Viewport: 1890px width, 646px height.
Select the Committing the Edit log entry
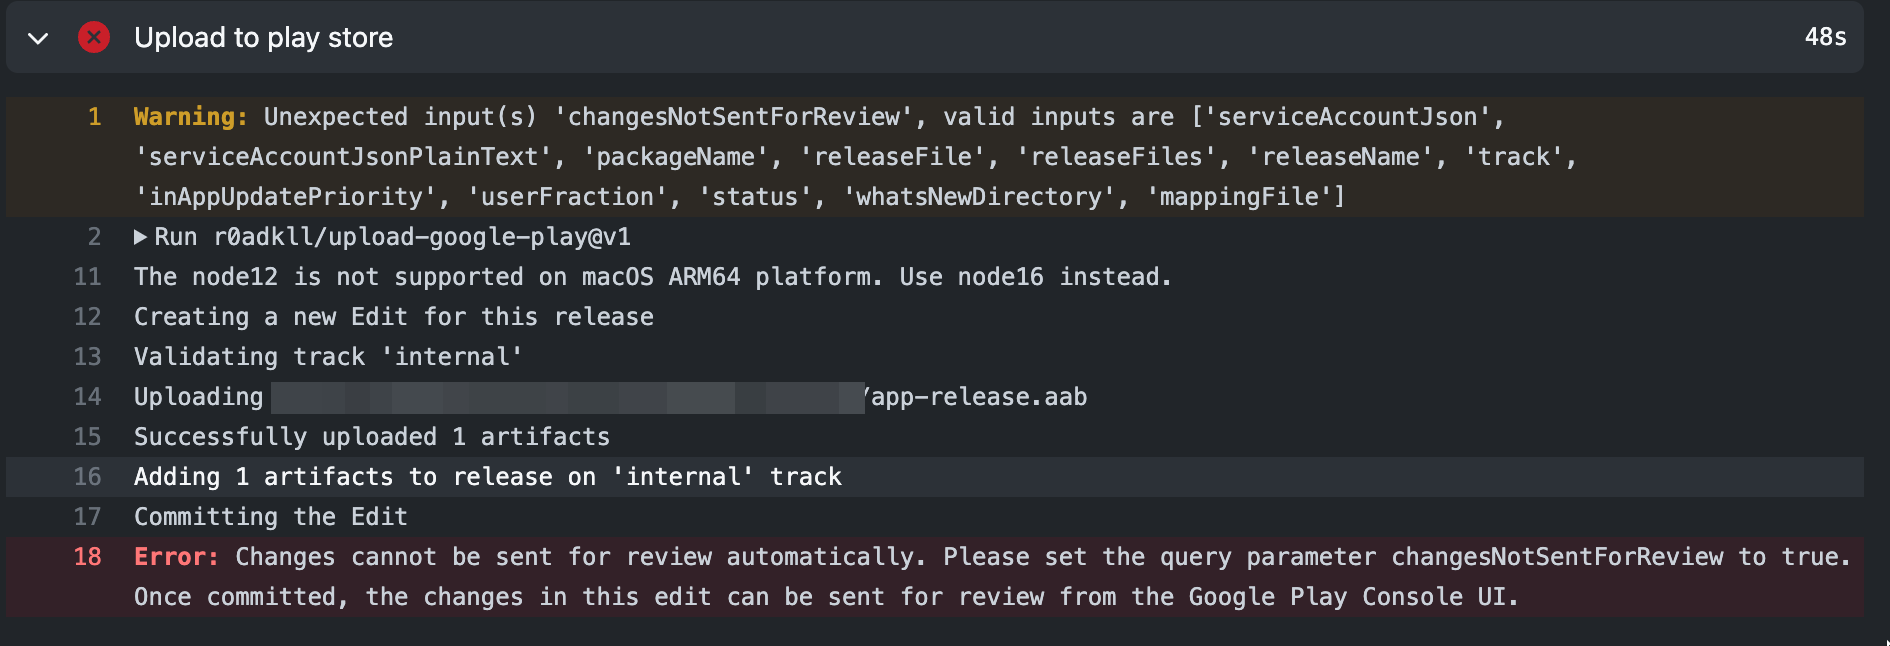point(270,517)
